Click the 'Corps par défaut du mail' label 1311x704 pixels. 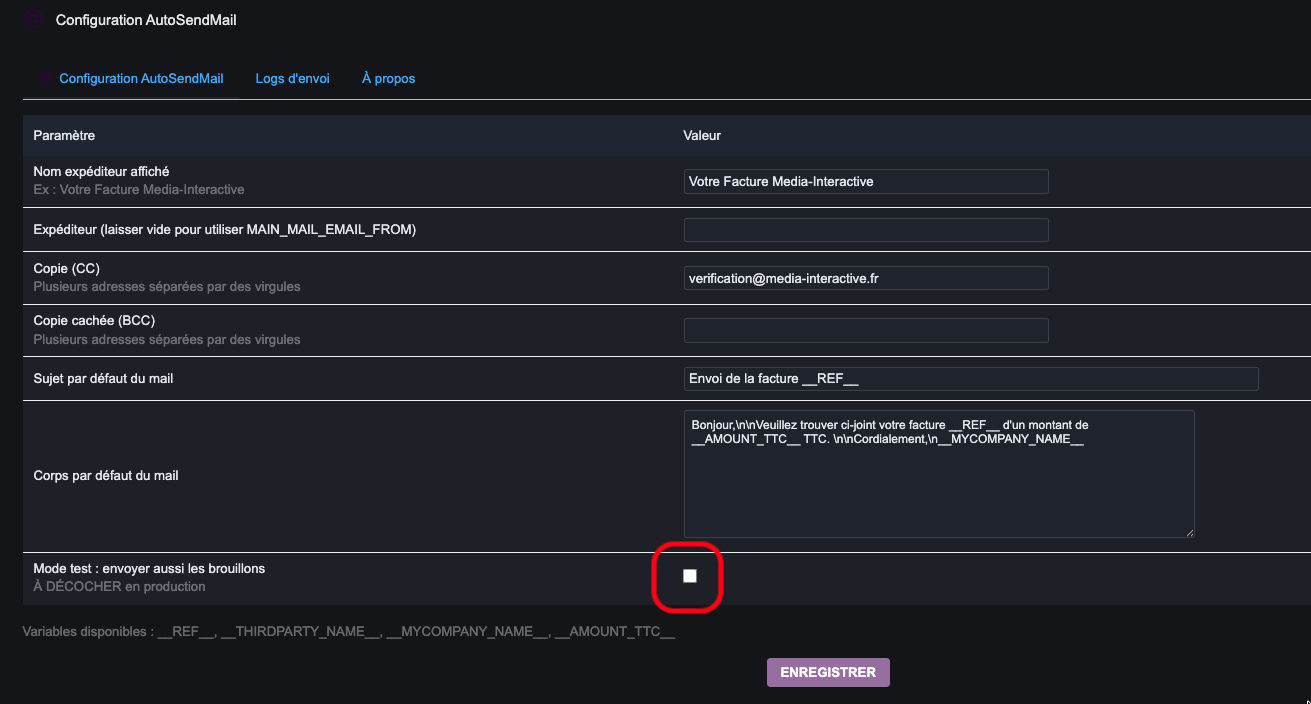(x=106, y=476)
